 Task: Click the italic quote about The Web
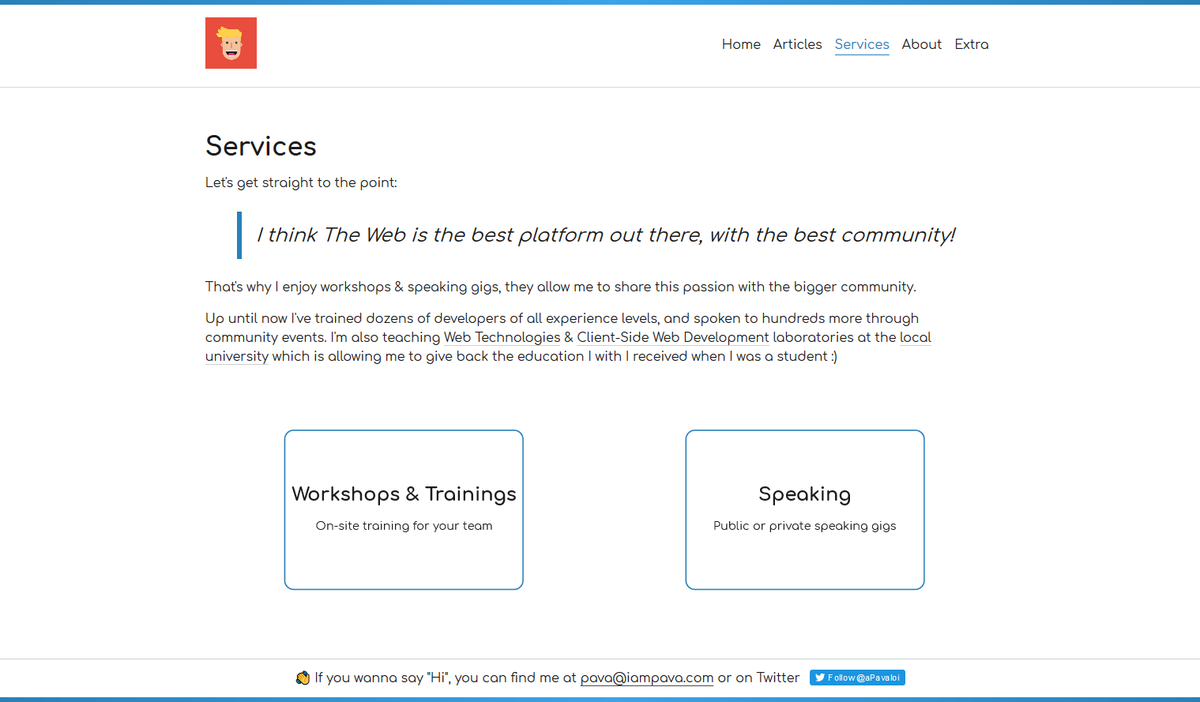click(606, 235)
